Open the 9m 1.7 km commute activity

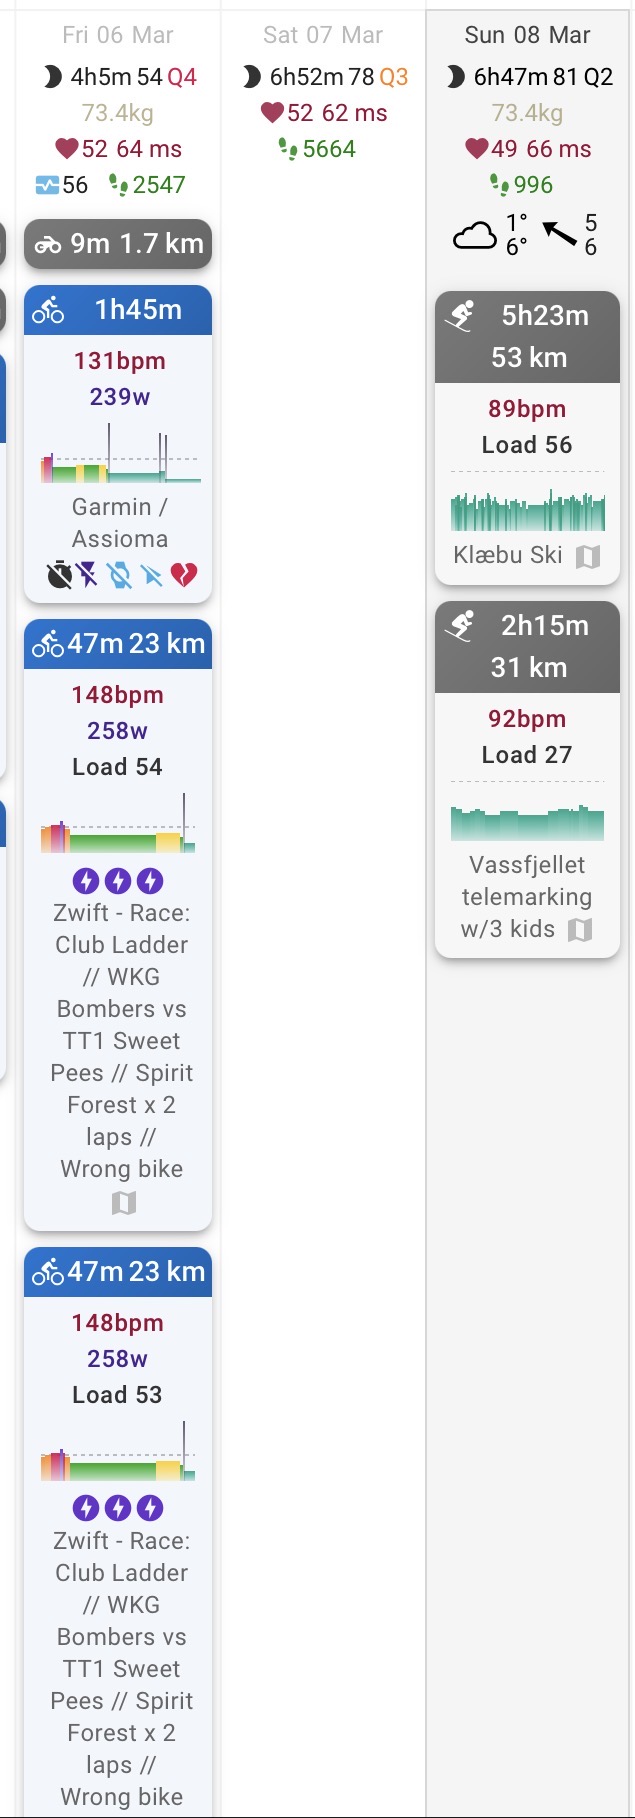pos(118,243)
